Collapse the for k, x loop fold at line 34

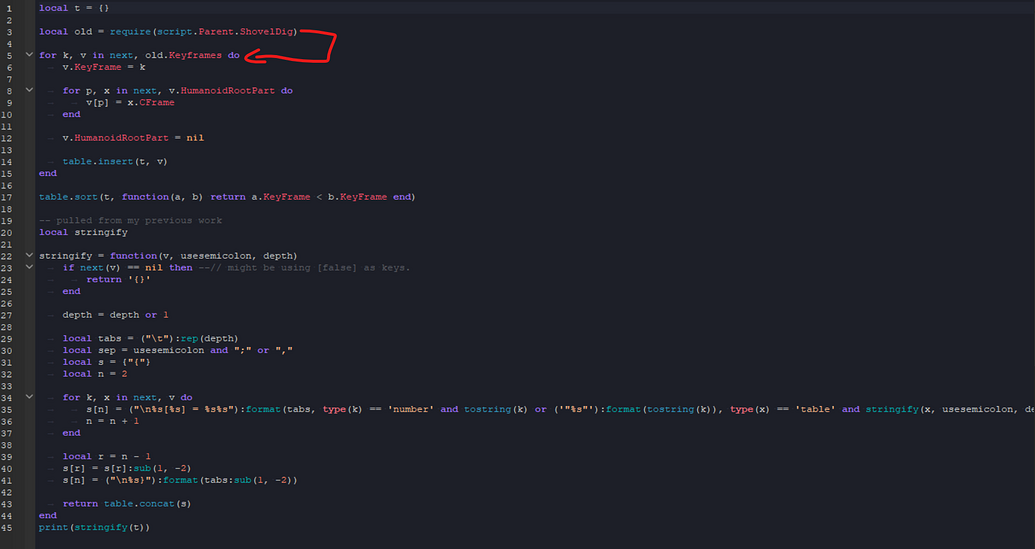(x=29, y=397)
